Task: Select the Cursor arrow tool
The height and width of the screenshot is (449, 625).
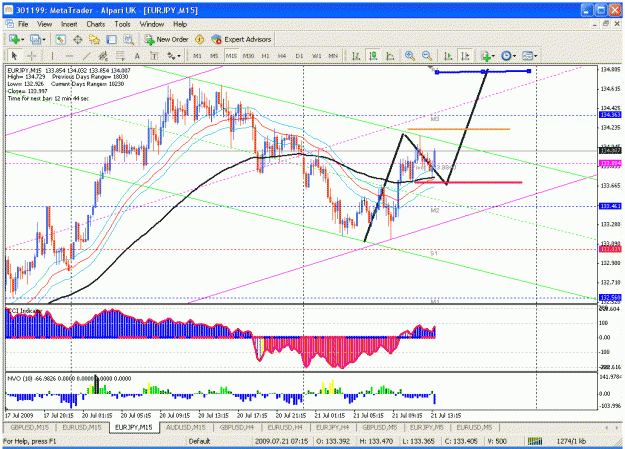Action: point(15,56)
